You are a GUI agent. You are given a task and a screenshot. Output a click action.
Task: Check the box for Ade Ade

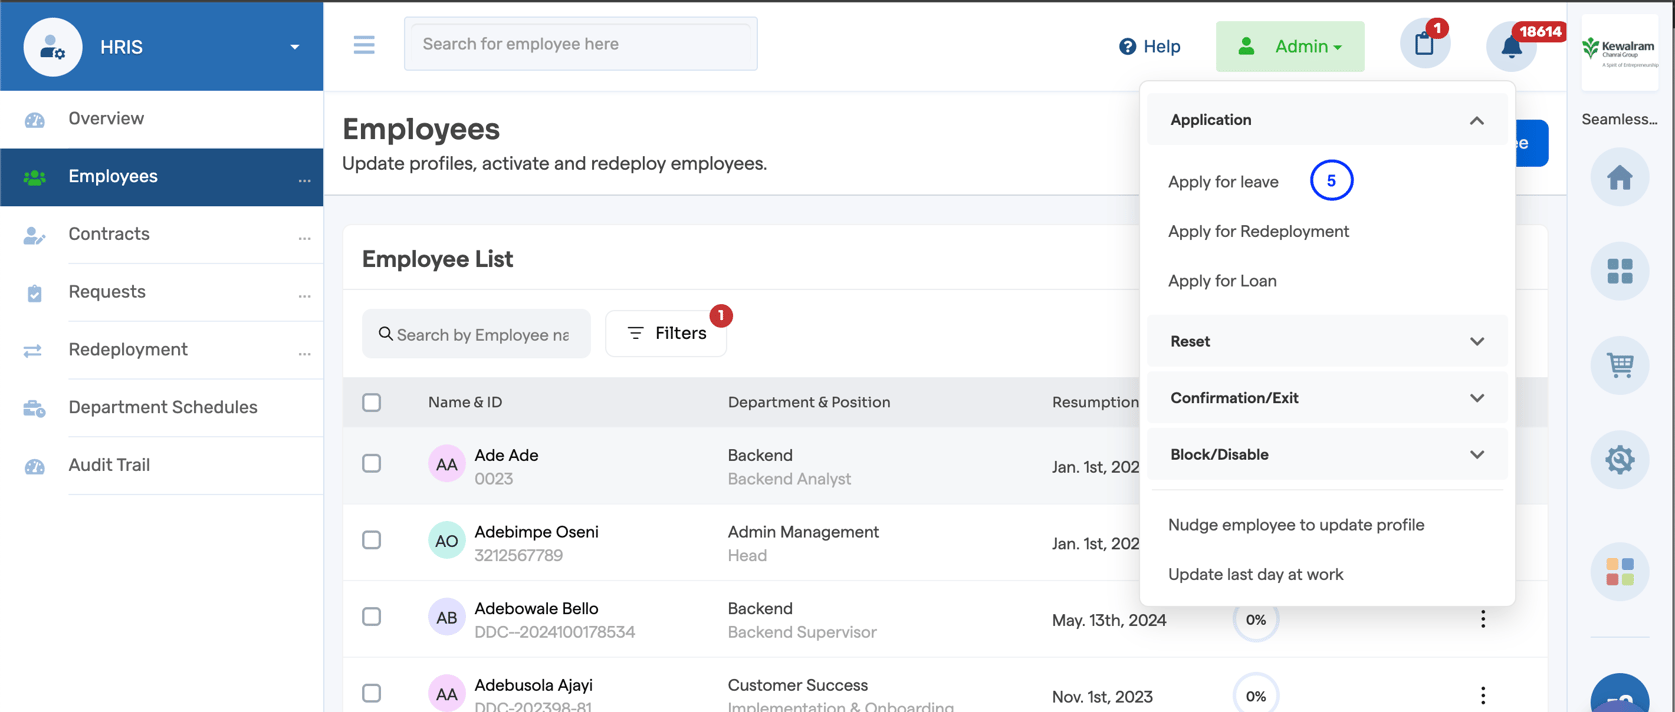pyautogui.click(x=371, y=463)
